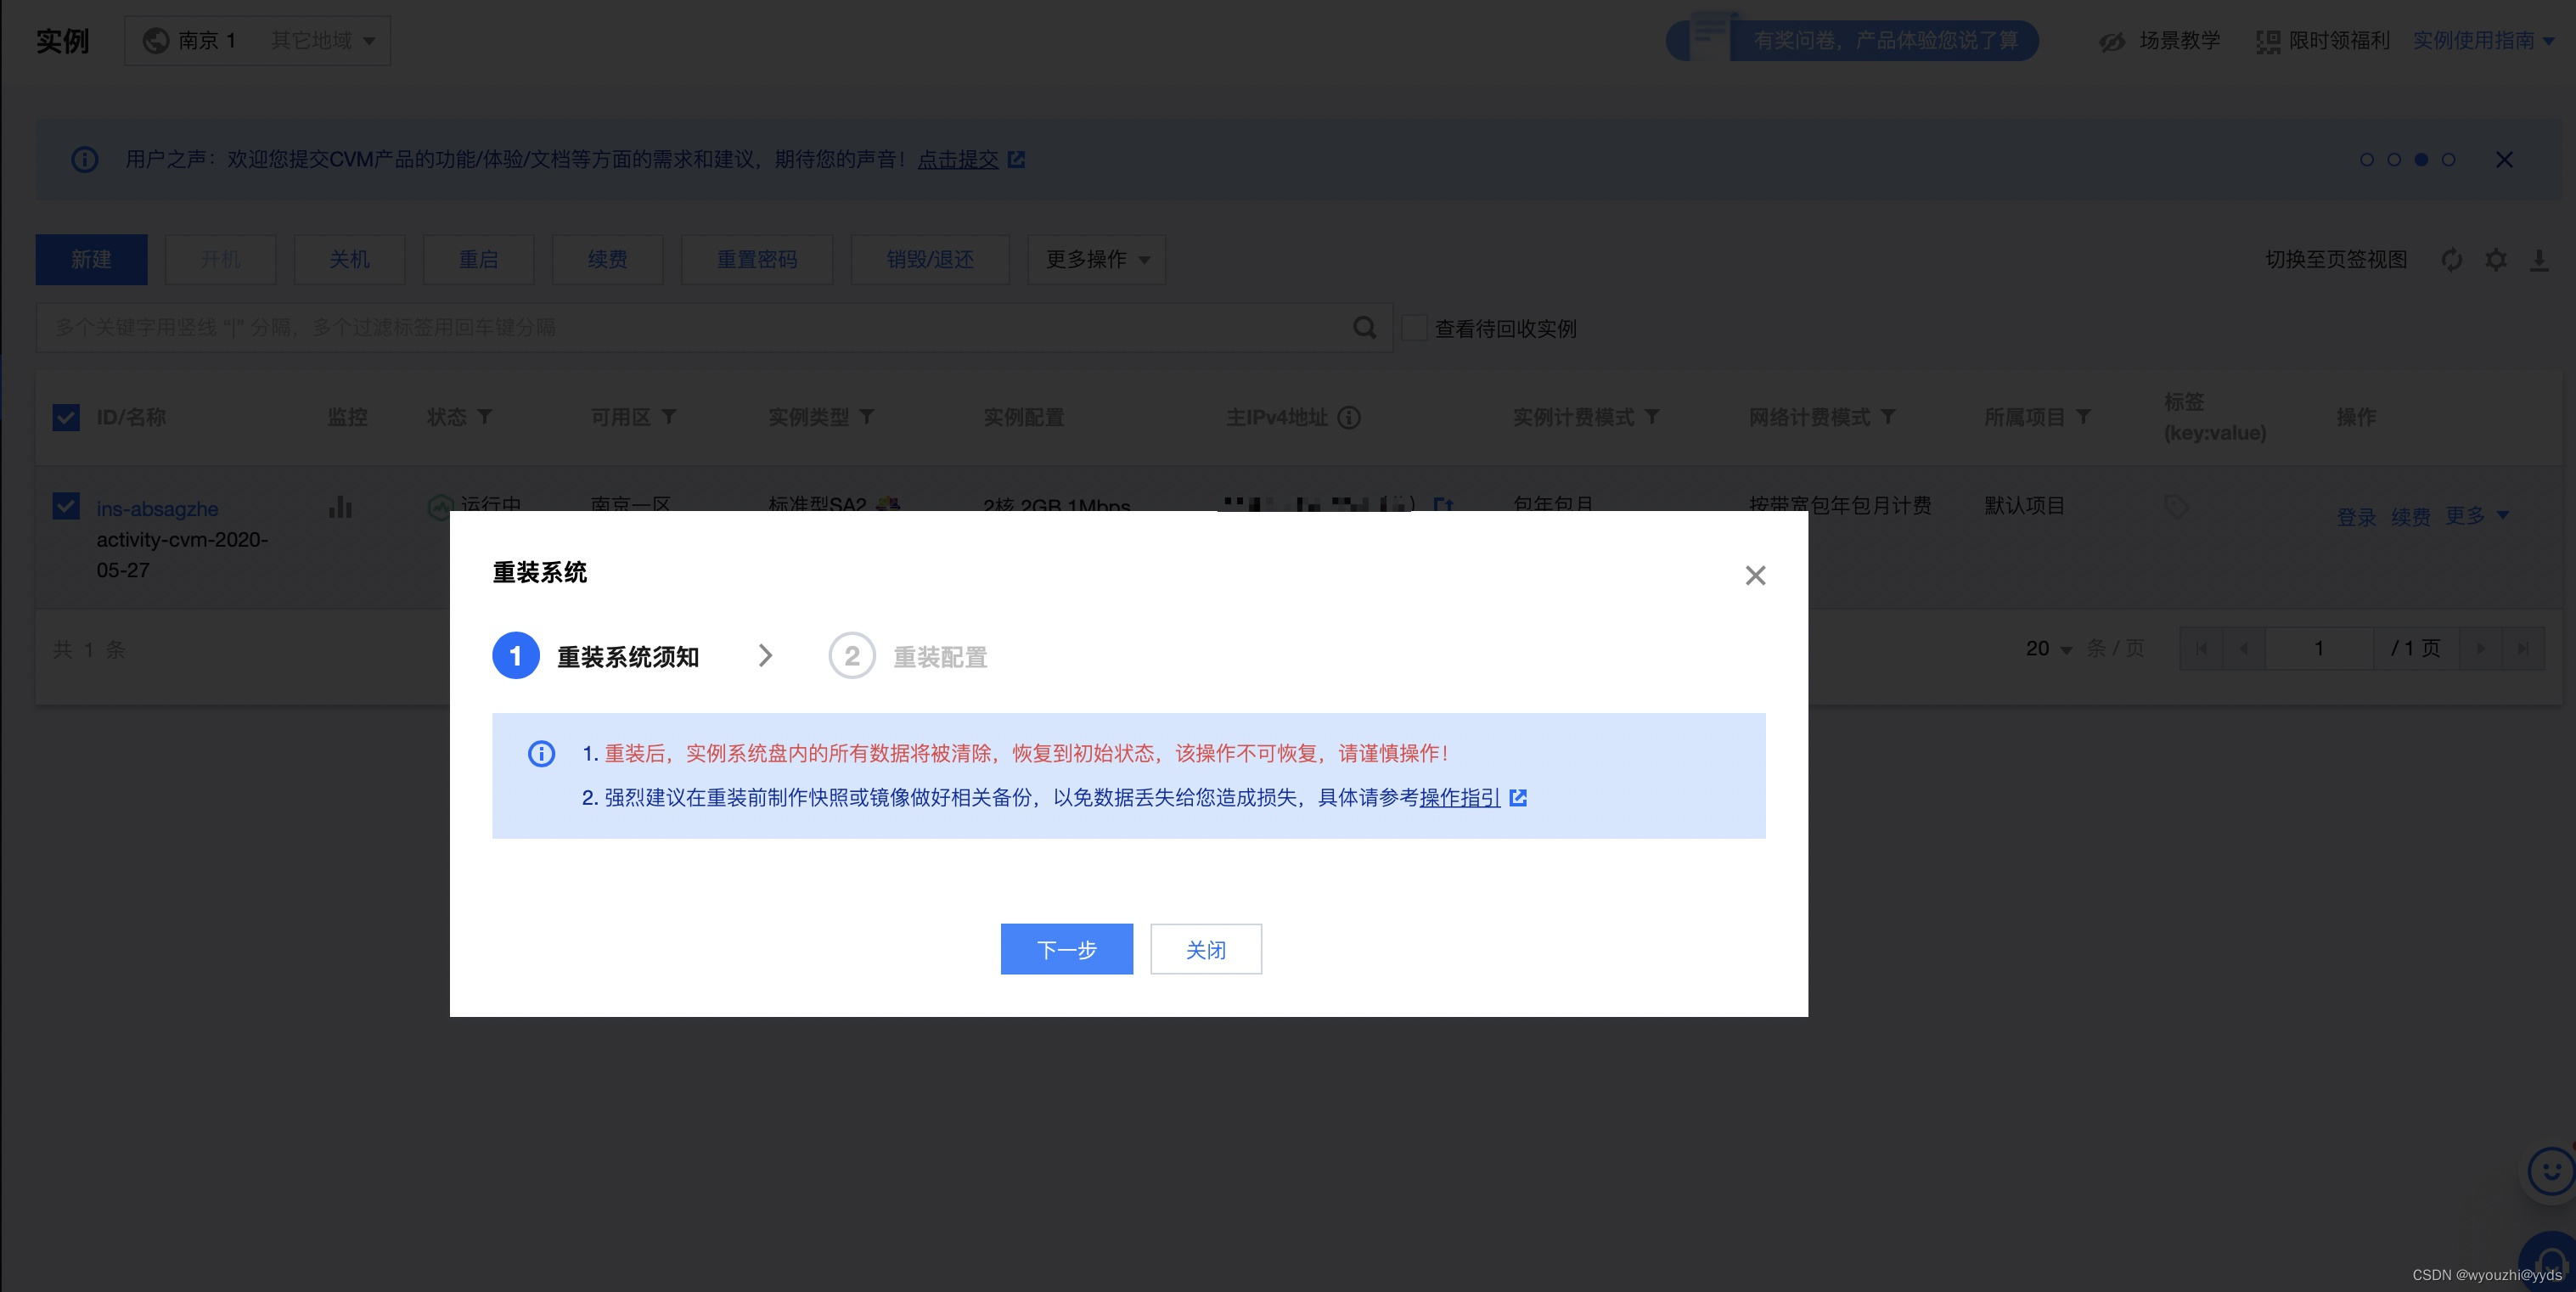Open the 其它地域 region dropdown

(x=323, y=40)
